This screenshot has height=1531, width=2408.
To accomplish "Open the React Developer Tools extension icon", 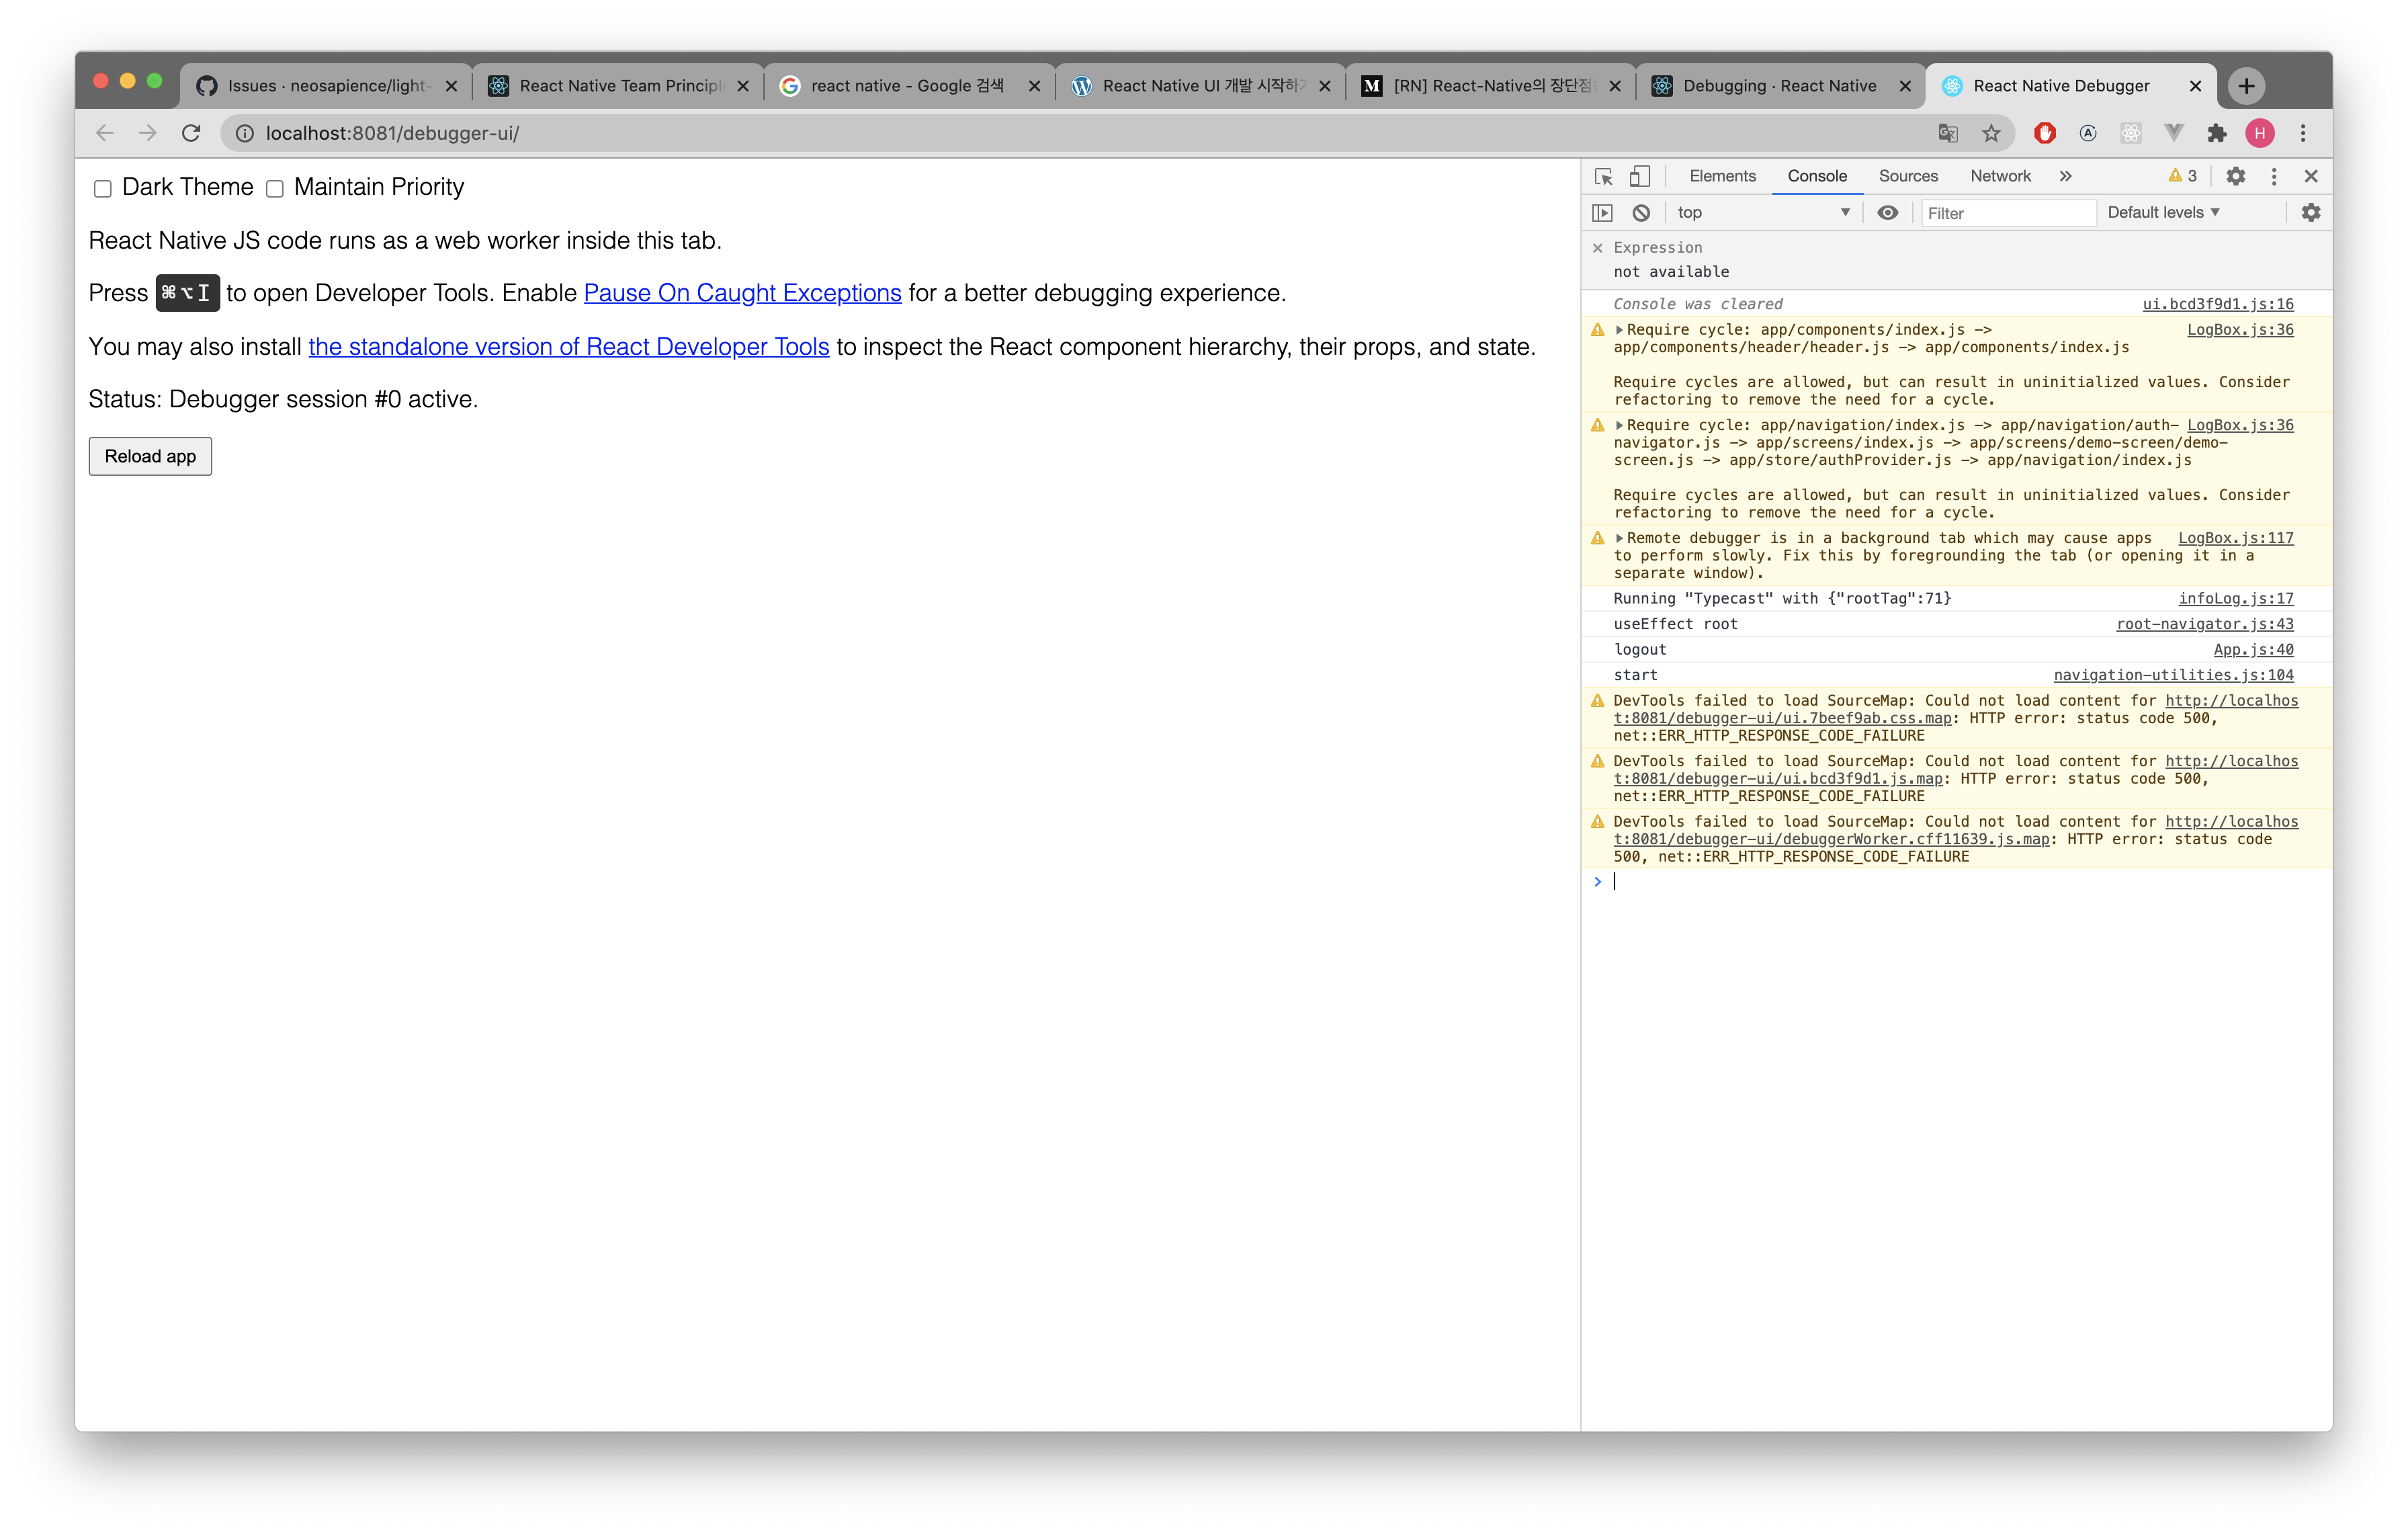I will 2130,133.
